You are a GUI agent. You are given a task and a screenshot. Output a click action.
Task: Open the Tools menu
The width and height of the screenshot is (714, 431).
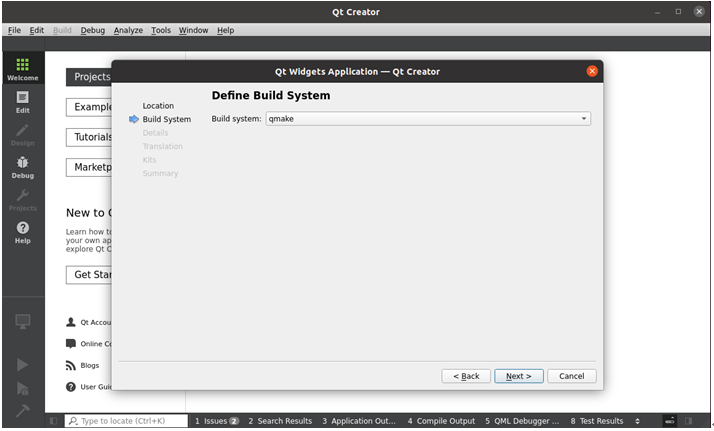pyautogui.click(x=161, y=30)
